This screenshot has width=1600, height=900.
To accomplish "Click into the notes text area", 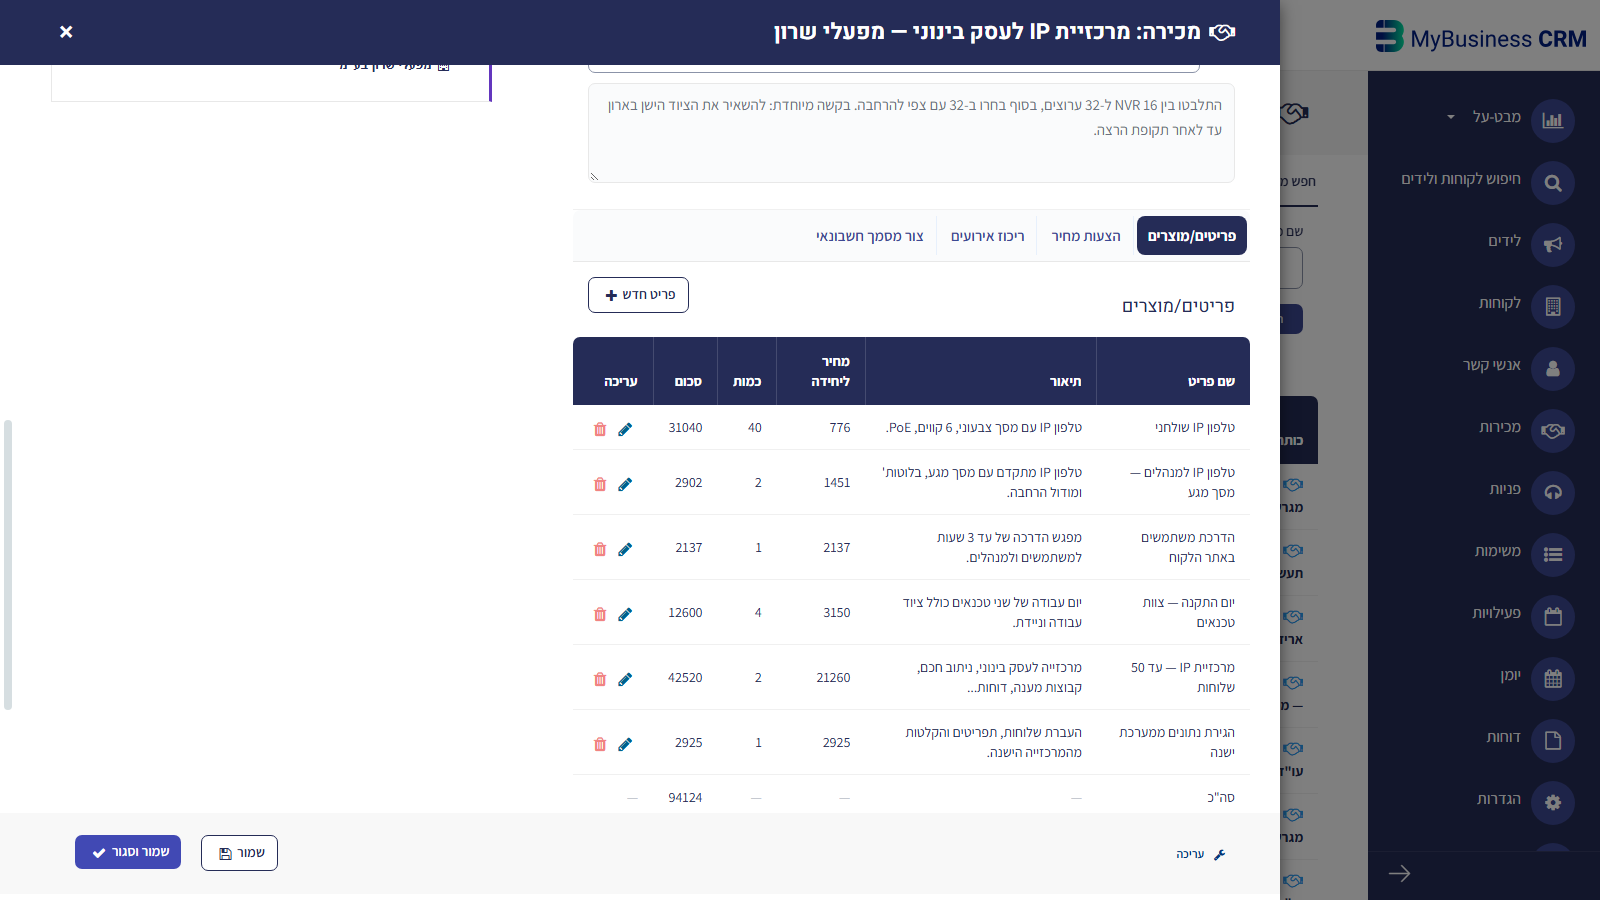I will (911, 133).
